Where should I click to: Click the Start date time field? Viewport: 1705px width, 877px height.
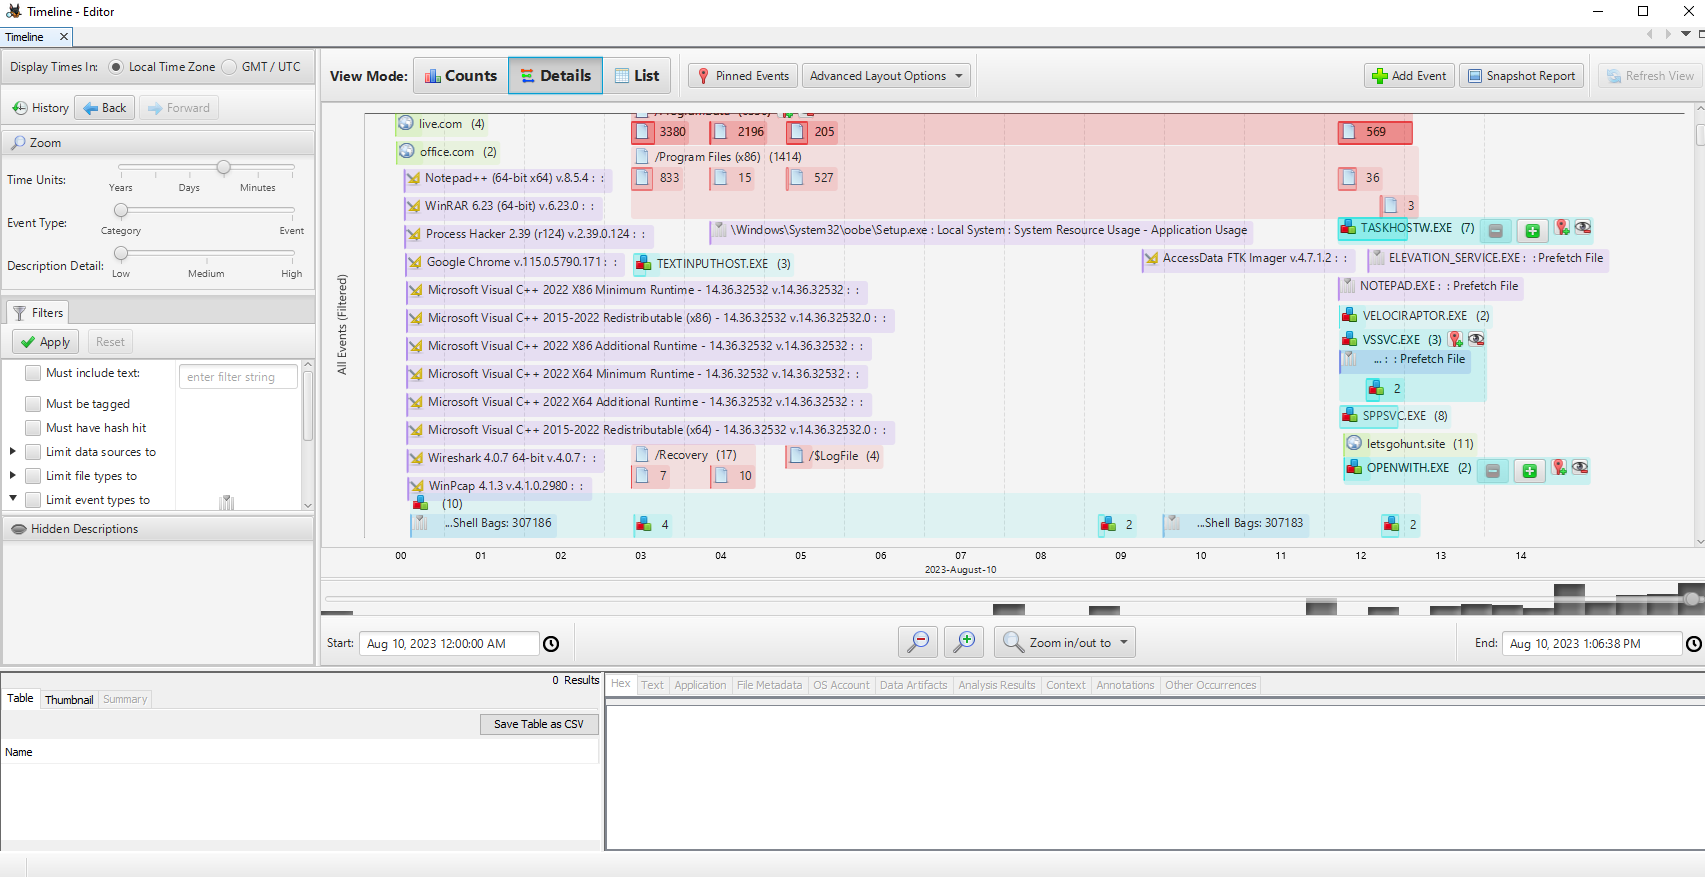pyautogui.click(x=449, y=644)
